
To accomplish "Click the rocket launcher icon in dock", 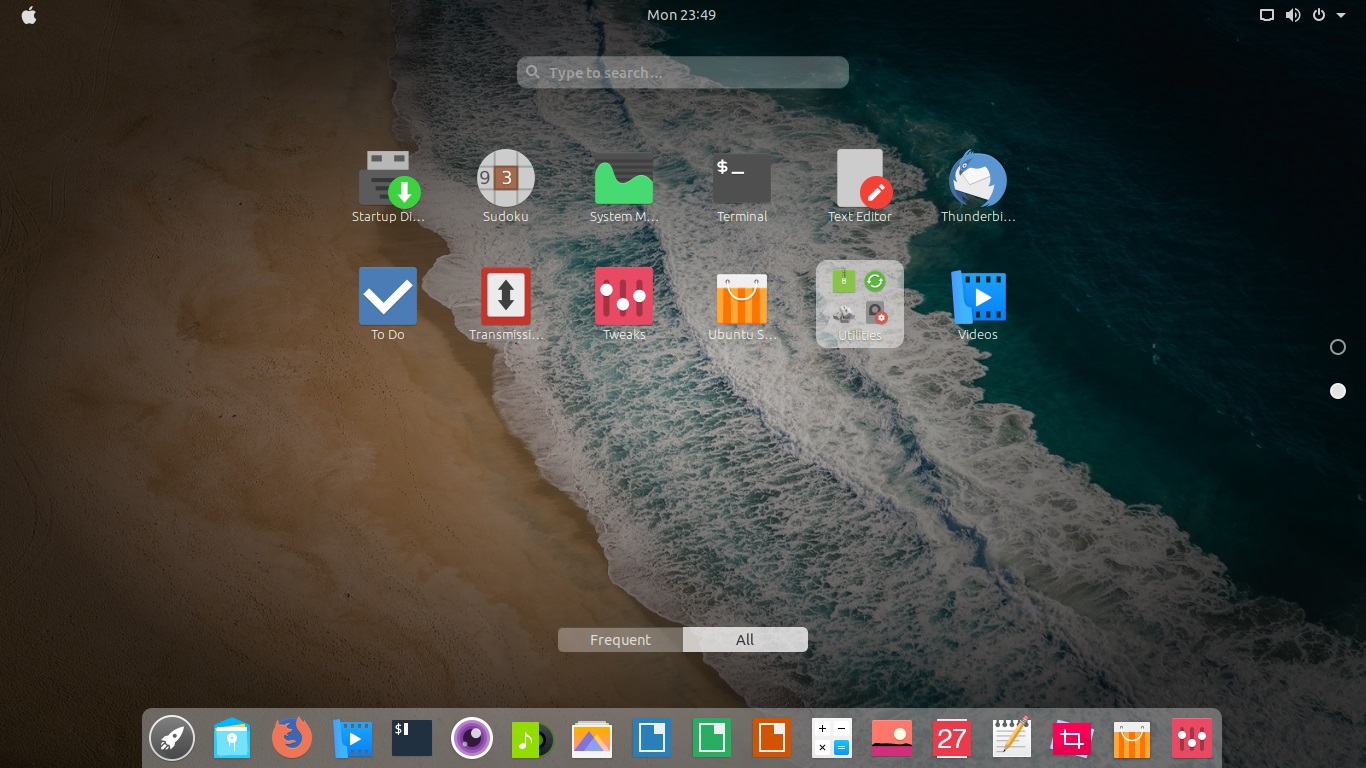I will coord(172,739).
